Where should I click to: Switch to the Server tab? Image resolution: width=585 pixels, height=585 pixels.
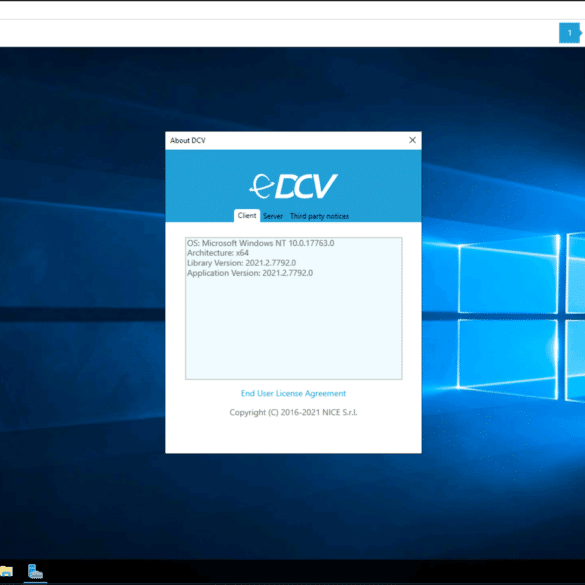pos(273,216)
